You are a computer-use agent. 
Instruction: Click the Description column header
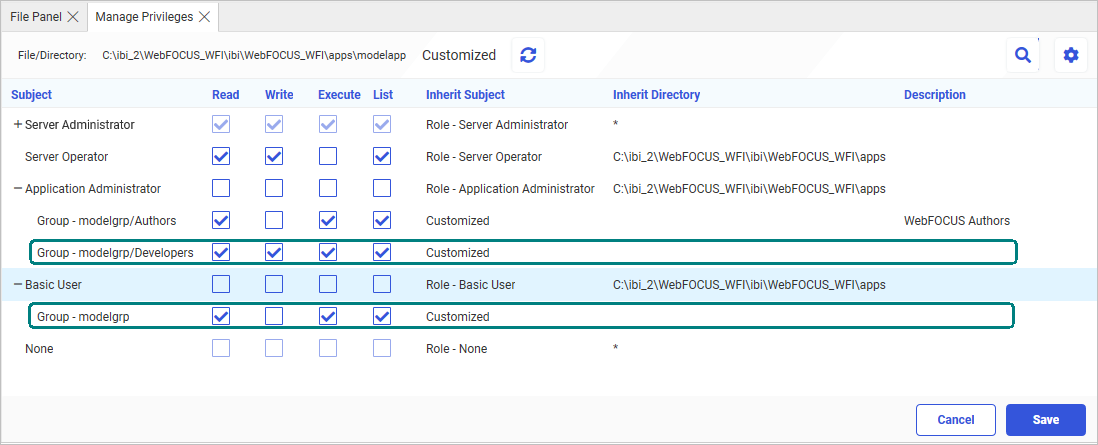pyautogui.click(x=935, y=95)
